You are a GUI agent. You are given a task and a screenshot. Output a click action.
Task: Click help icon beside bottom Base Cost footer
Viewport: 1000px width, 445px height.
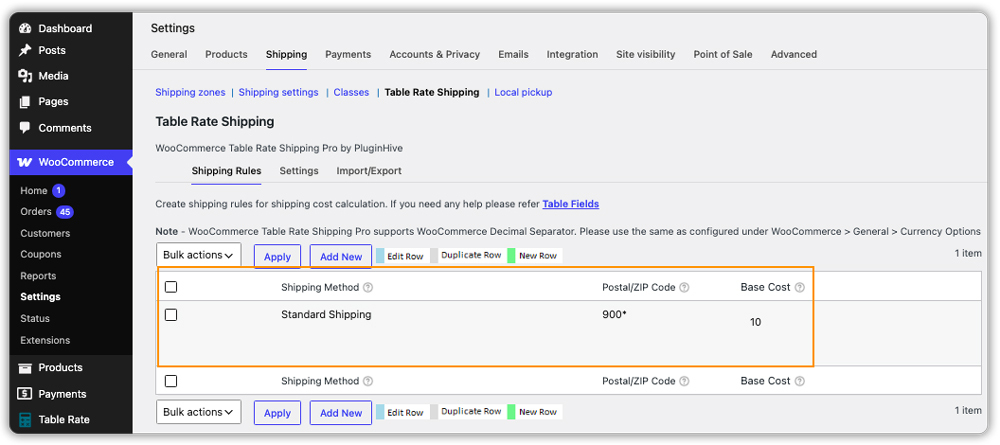click(x=800, y=381)
